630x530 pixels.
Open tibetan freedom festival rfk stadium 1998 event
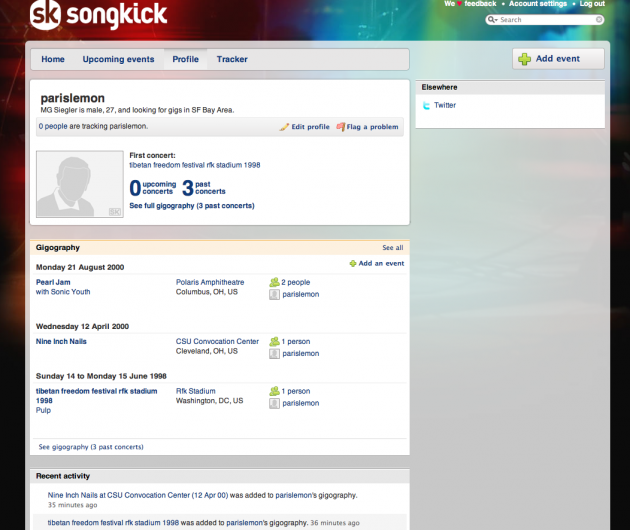[x=96, y=396]
